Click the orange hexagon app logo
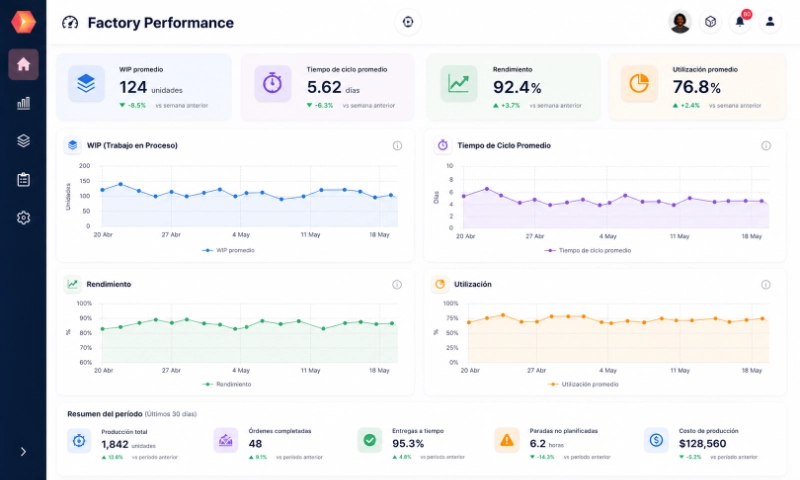Viewport: 800px width, 480px height. (x=23, y=22)
